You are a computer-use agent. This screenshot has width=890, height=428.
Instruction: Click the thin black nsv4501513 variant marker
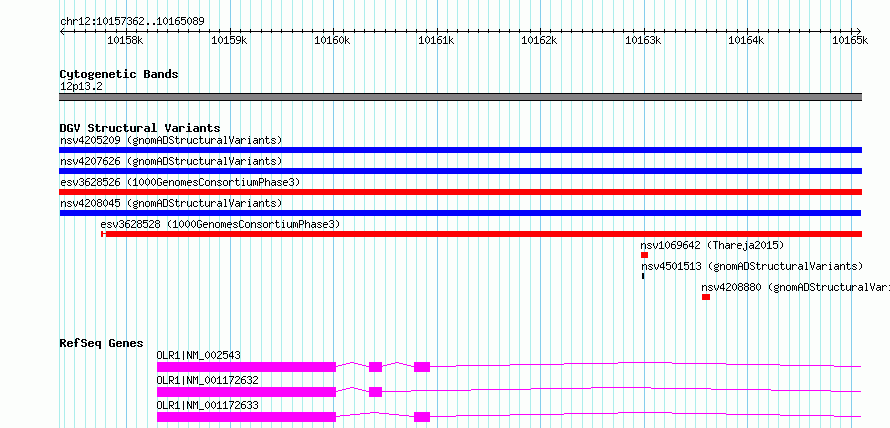[x=643, y=276]
